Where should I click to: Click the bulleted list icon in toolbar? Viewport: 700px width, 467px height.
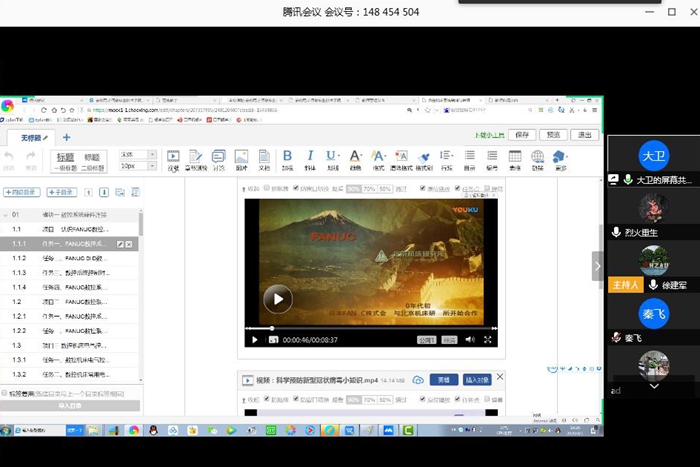(469, 155)
